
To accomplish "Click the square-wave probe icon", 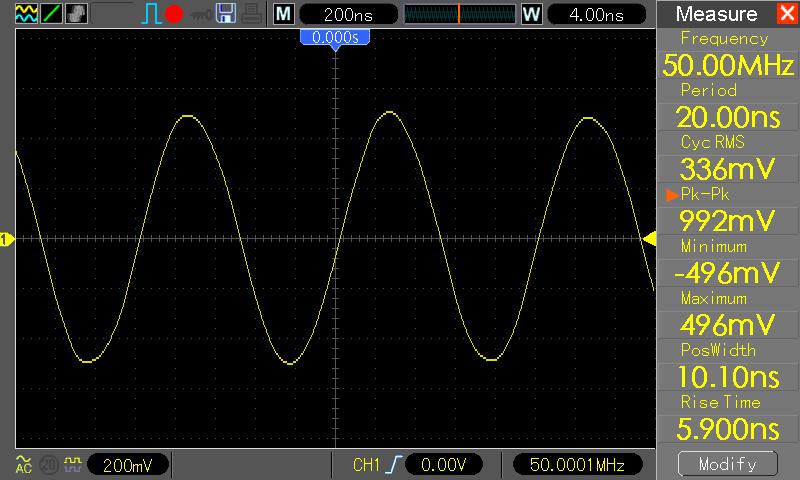I will (x=73, y=464).
